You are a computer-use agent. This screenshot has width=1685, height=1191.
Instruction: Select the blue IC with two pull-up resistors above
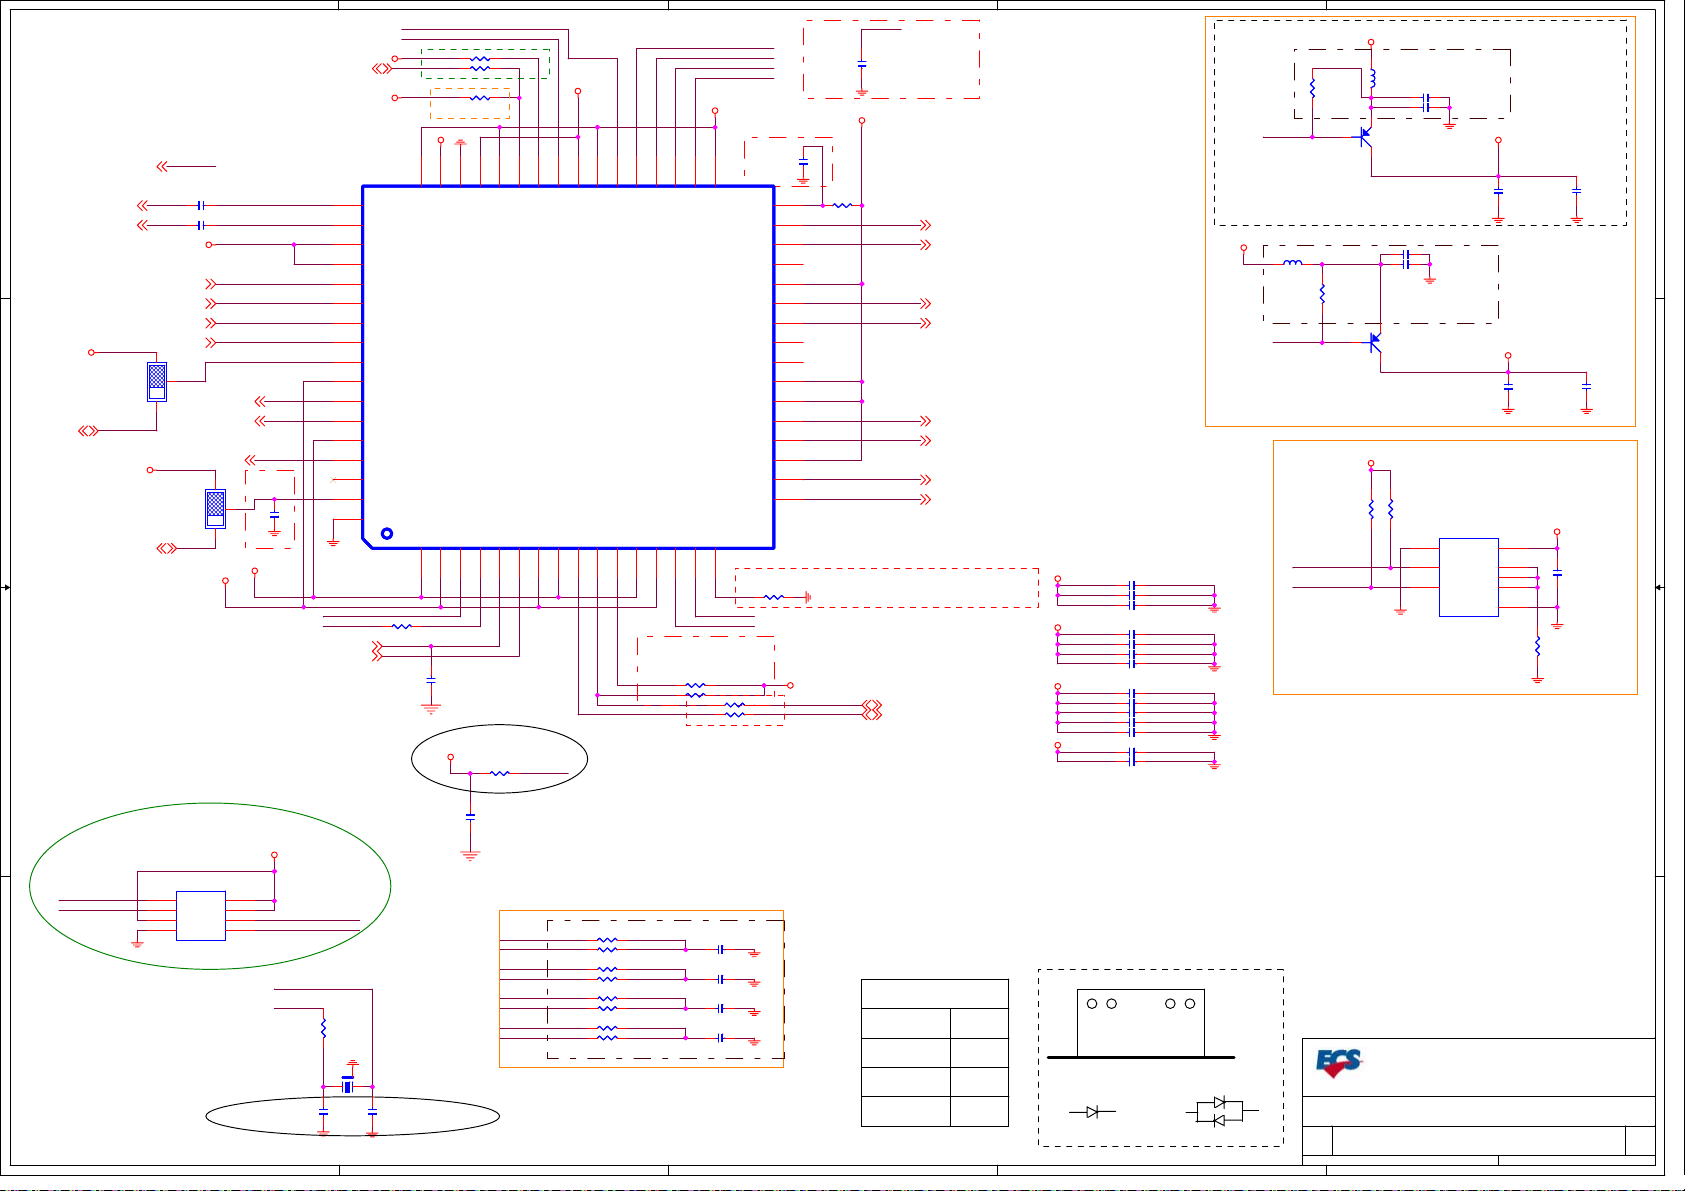click(x=1468, y=577)
